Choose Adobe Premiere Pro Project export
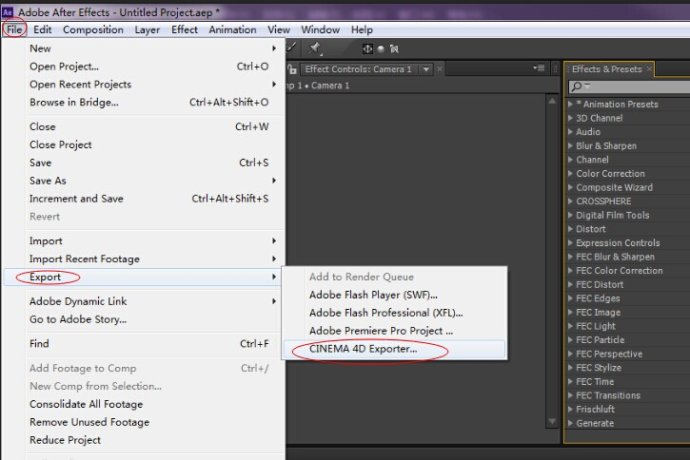690x460 pixels. tap(395, 331)
